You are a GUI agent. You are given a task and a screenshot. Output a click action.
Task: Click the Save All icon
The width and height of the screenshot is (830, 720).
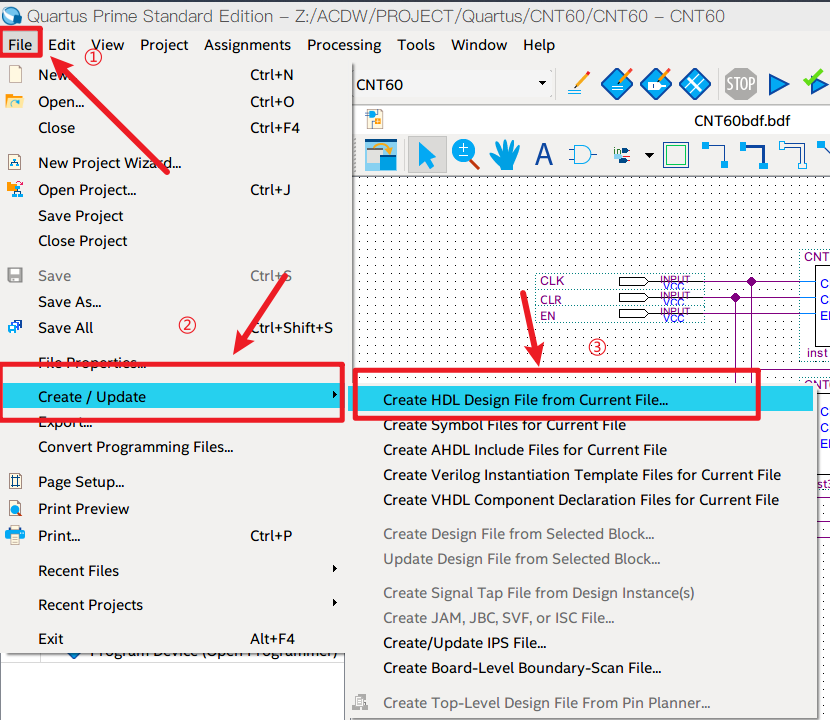click(15, 327)
